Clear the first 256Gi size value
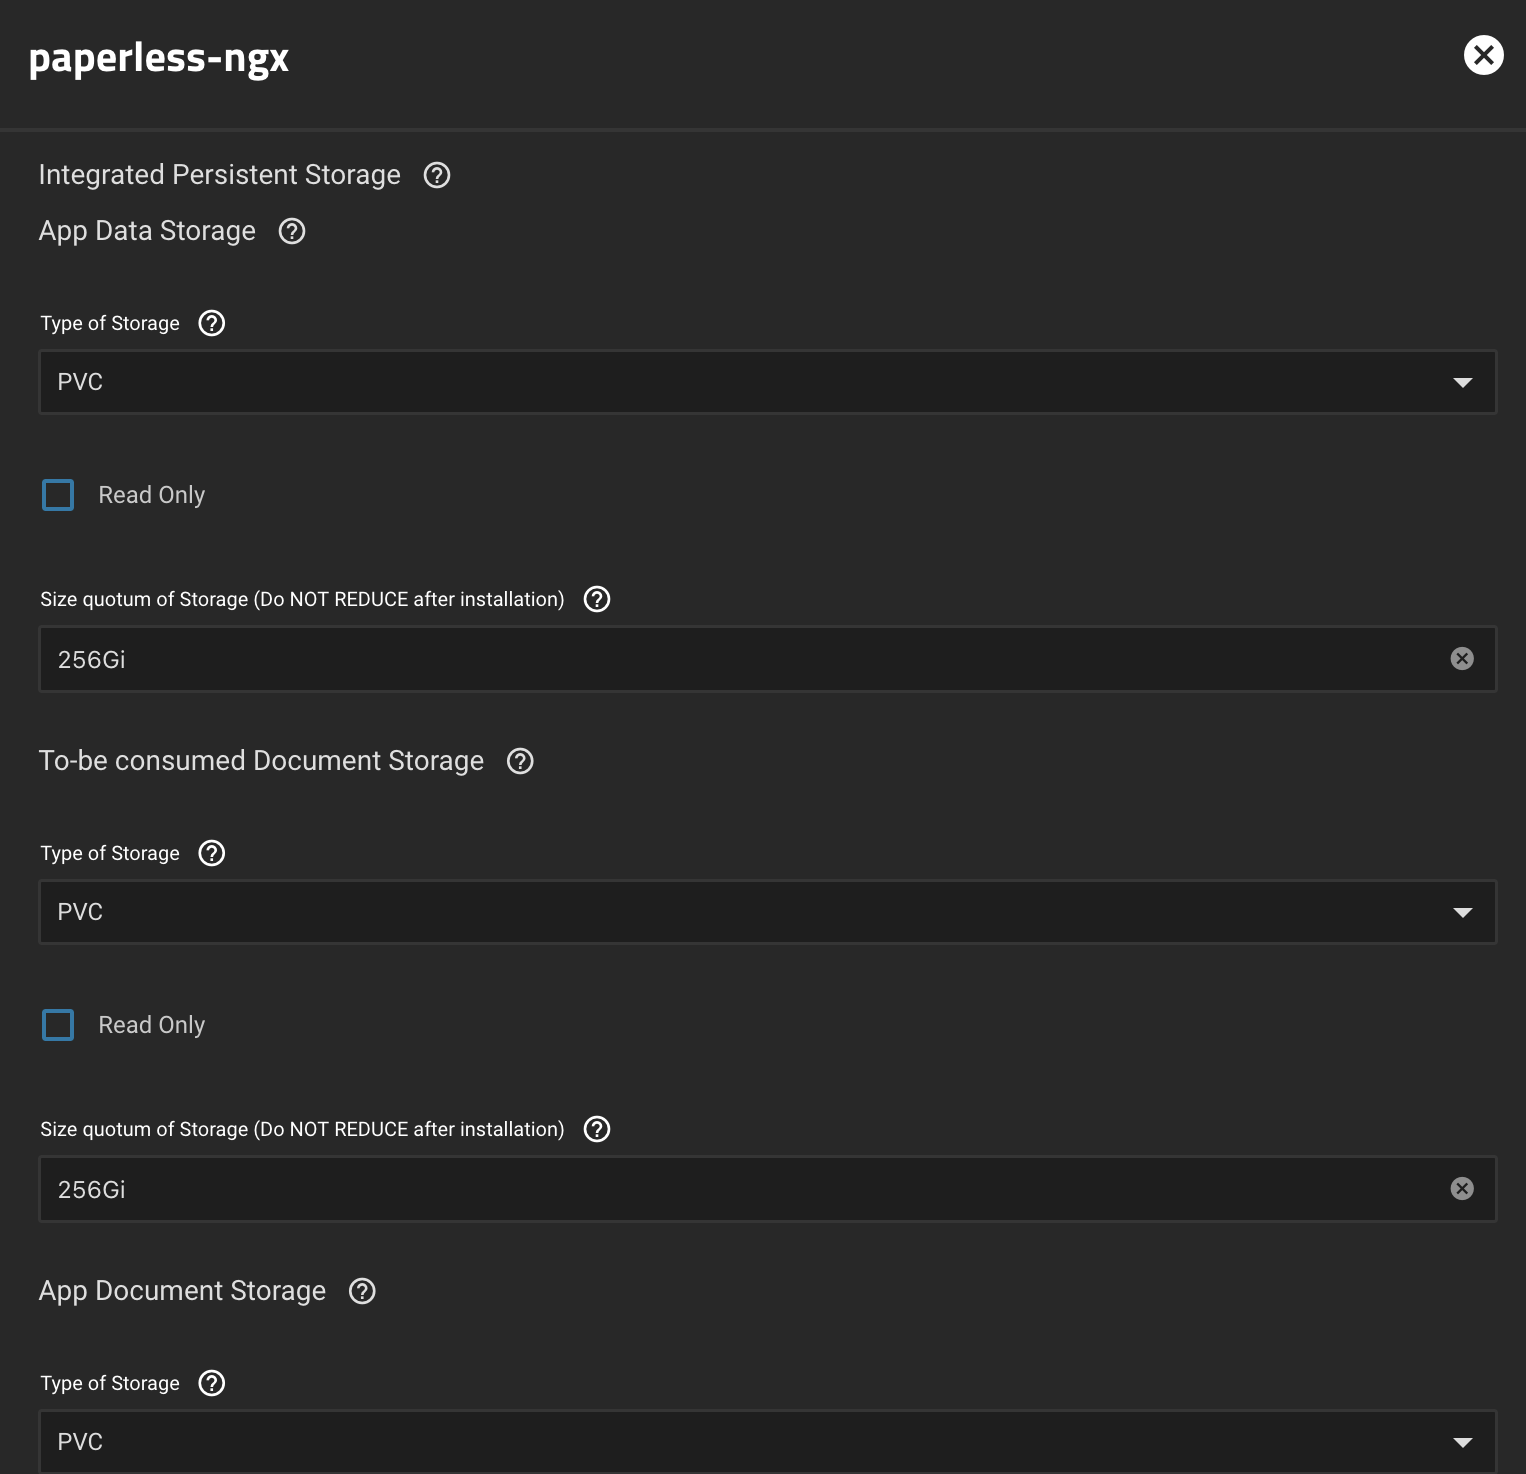The height and width of the screenshot is (1474, 1526). [1463, 658]
